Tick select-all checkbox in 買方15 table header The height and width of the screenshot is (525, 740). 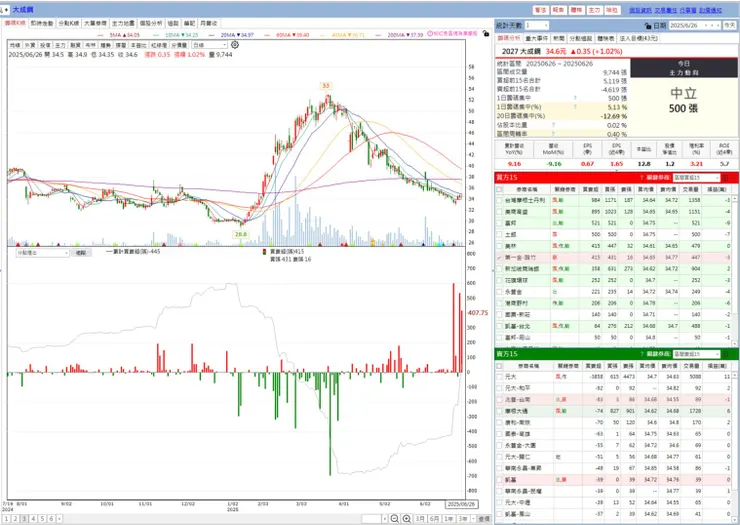coord(499,189)
